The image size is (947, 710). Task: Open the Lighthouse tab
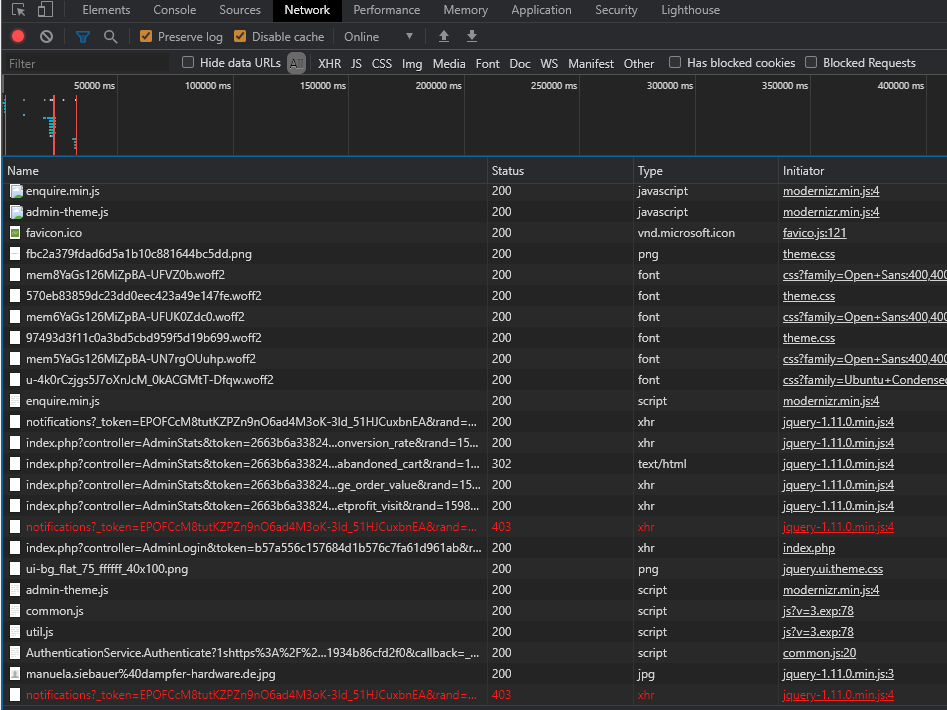(x=690, y=10)
